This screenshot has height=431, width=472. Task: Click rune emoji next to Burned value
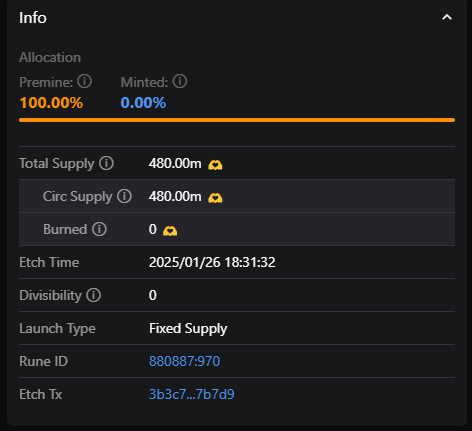pos(170,231)
